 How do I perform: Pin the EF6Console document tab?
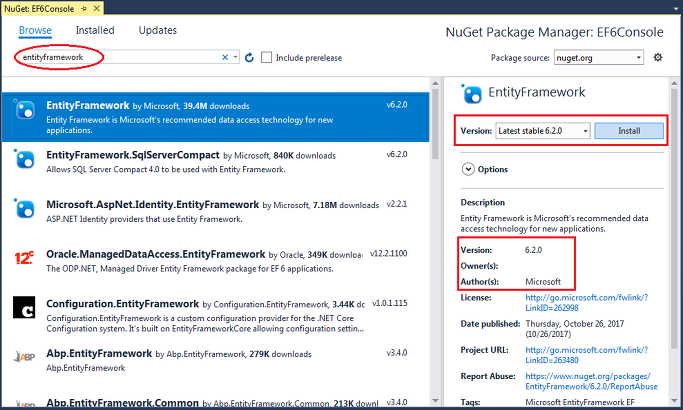(84, 8)
